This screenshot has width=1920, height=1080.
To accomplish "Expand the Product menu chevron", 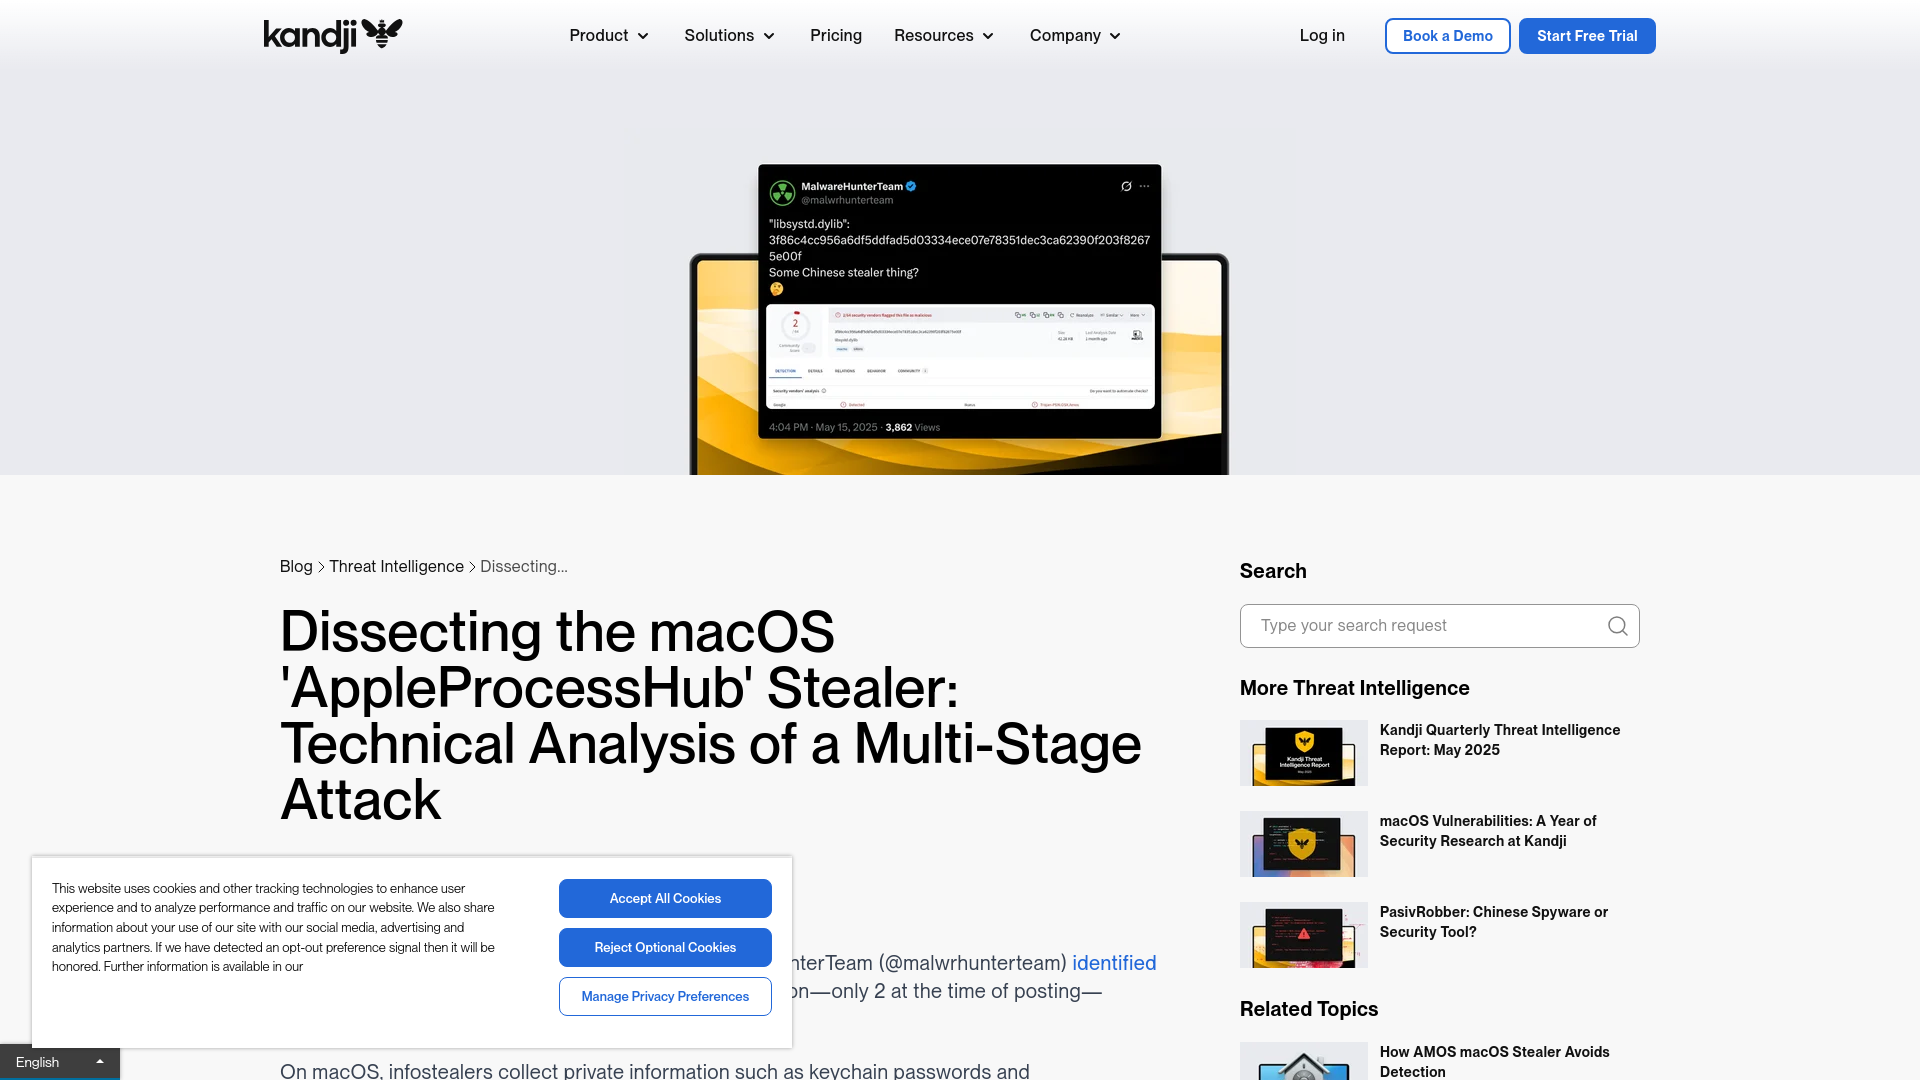I will [x=643, y=36].
